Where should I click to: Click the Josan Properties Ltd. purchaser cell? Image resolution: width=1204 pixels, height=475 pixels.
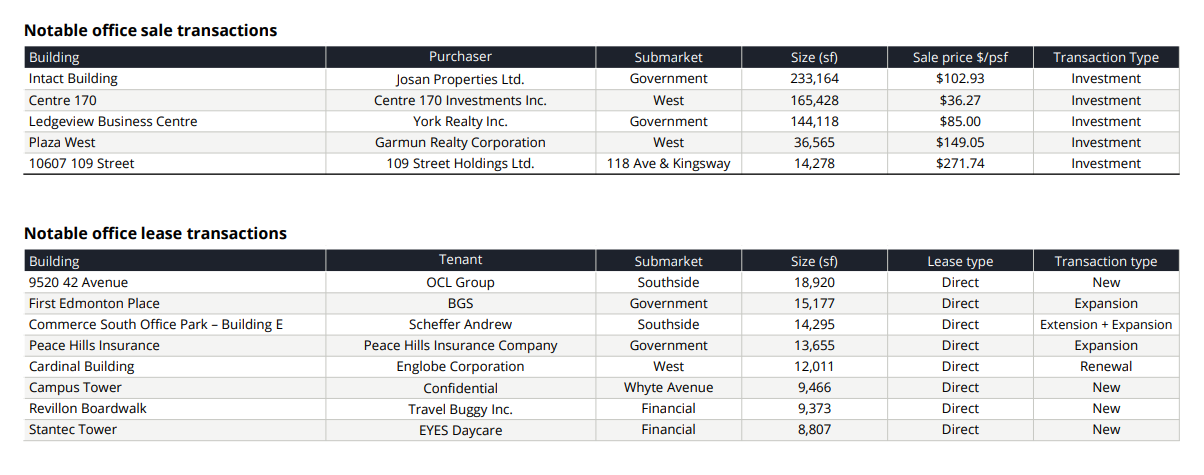(460, 79)
